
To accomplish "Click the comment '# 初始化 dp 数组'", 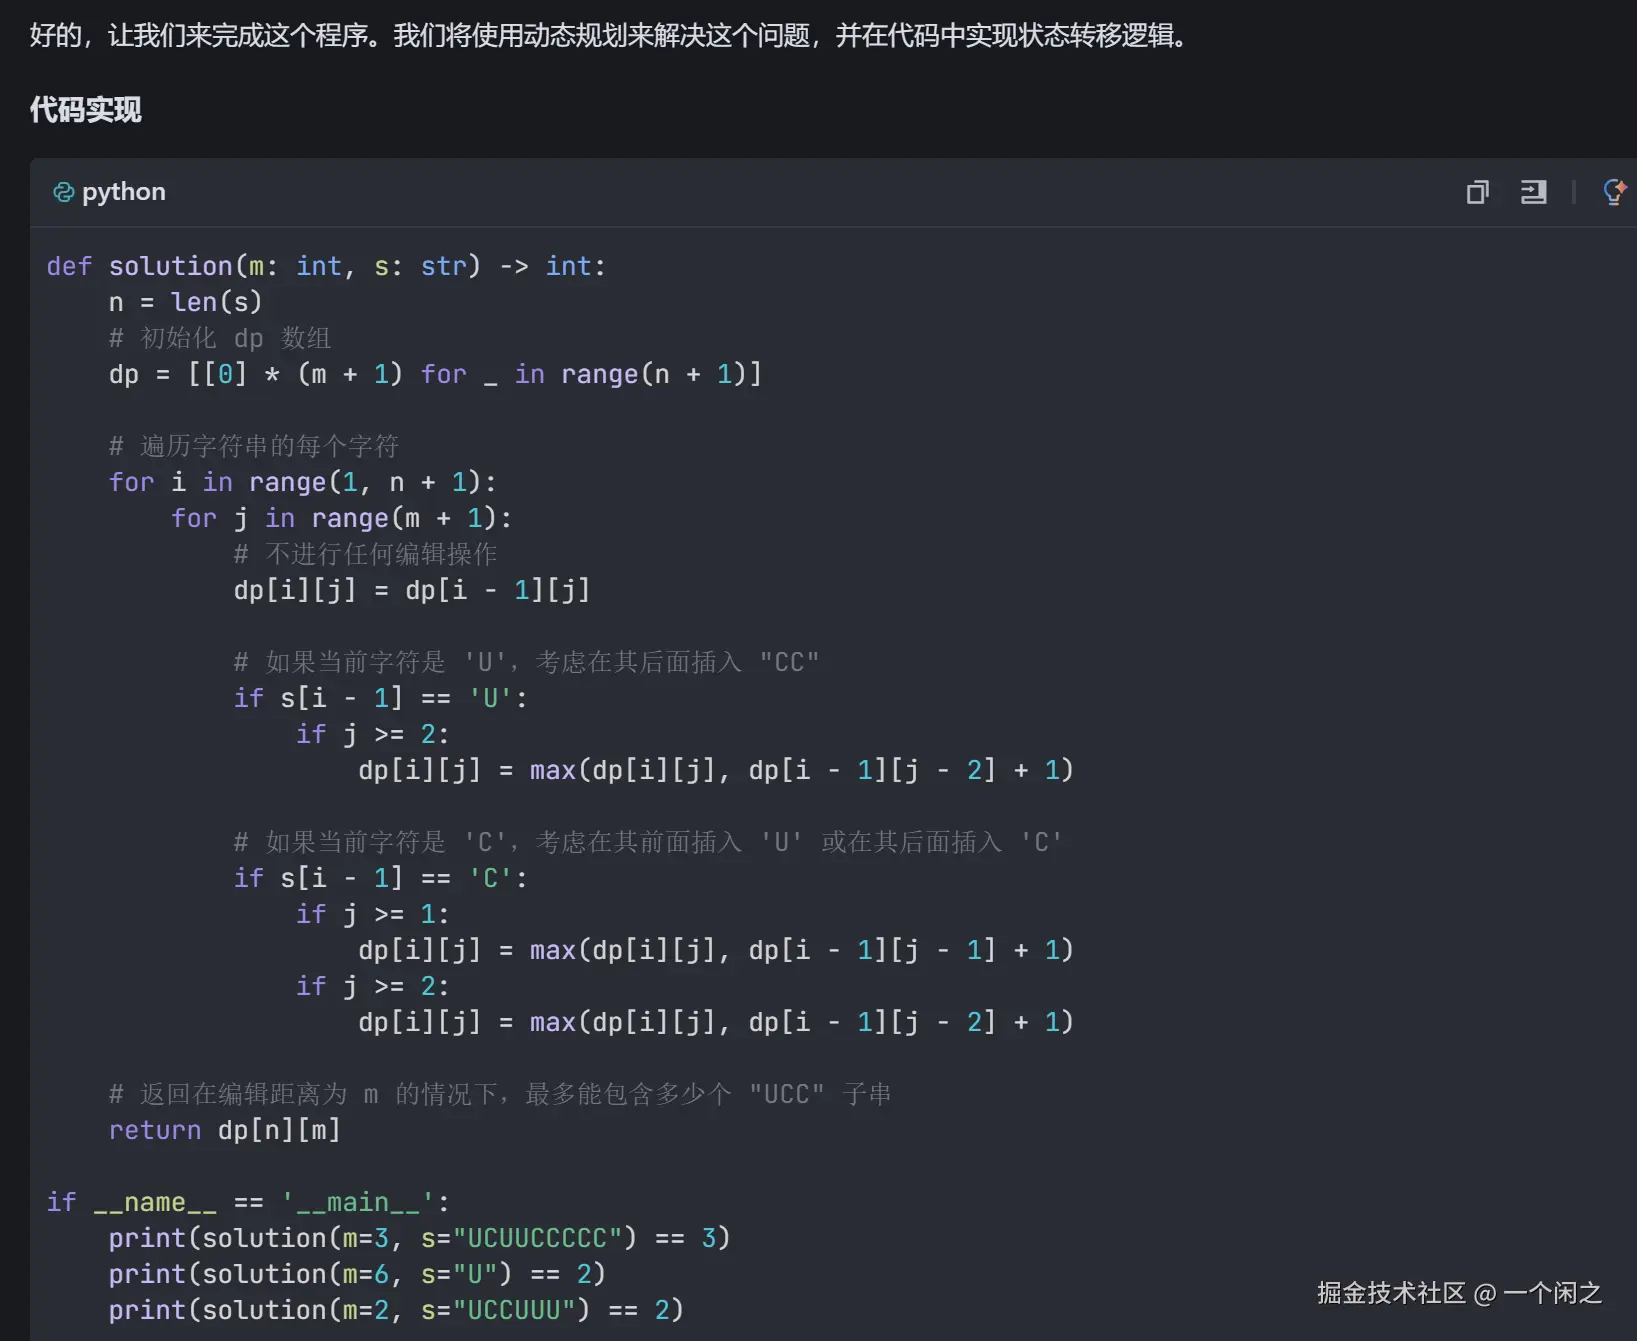I will pos(220,338).
